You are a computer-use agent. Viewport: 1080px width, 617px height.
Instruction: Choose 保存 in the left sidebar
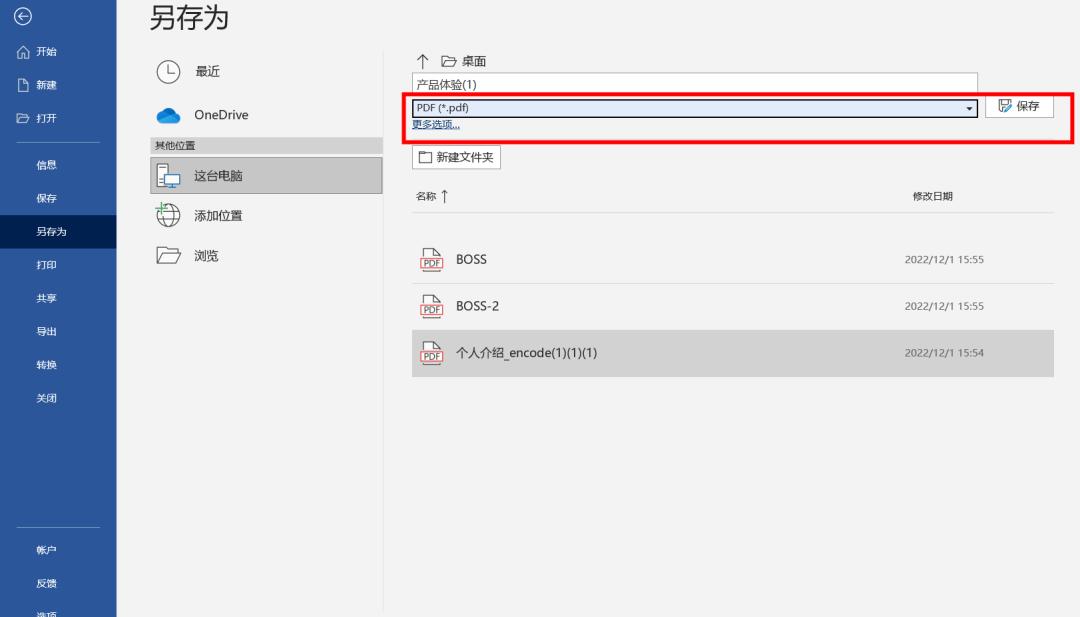(x=46, y=198)
